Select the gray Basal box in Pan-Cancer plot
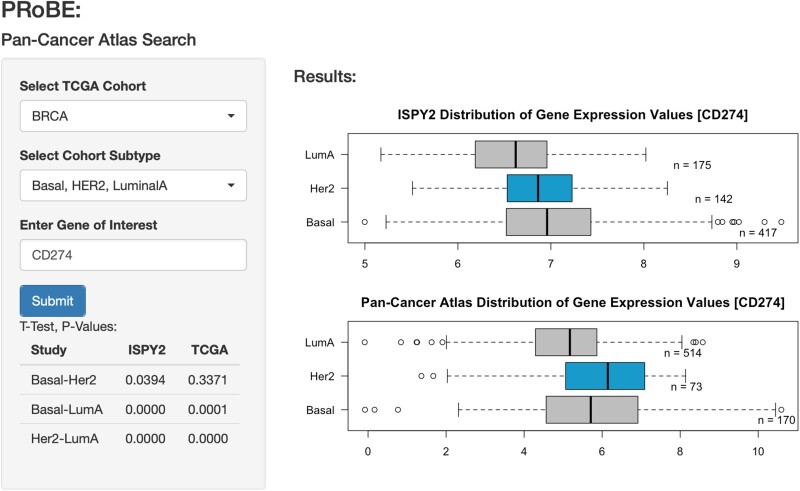The width and height of the screenshot is (800, 491). point(591,409)
